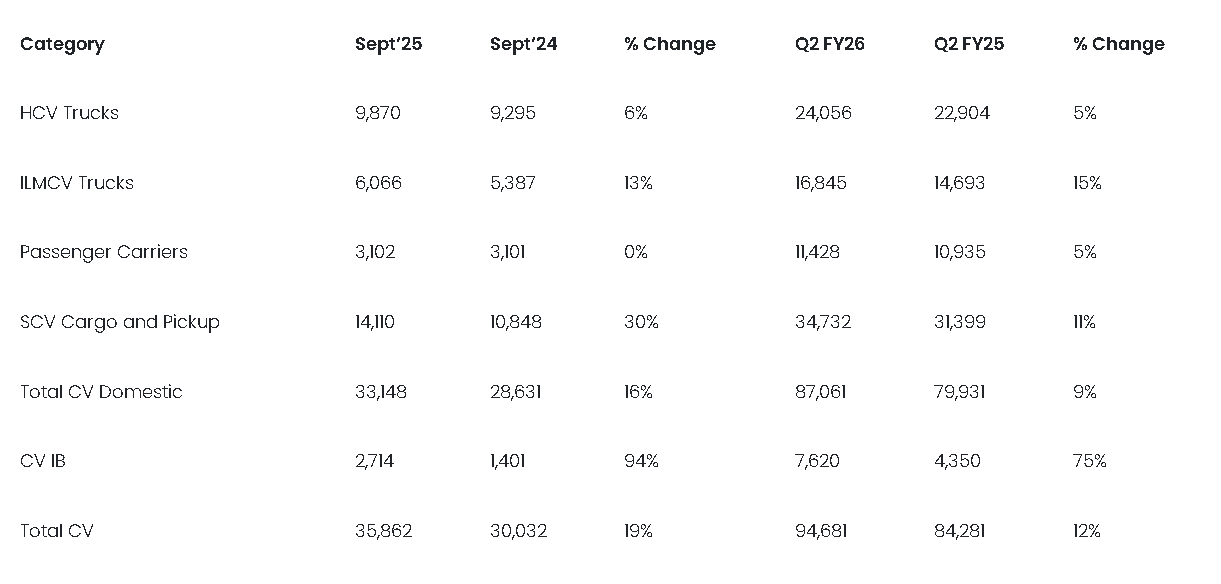The image size is (1221, 584).
Task: Click the 30% change for SCV Cargo
Action: 640,322
